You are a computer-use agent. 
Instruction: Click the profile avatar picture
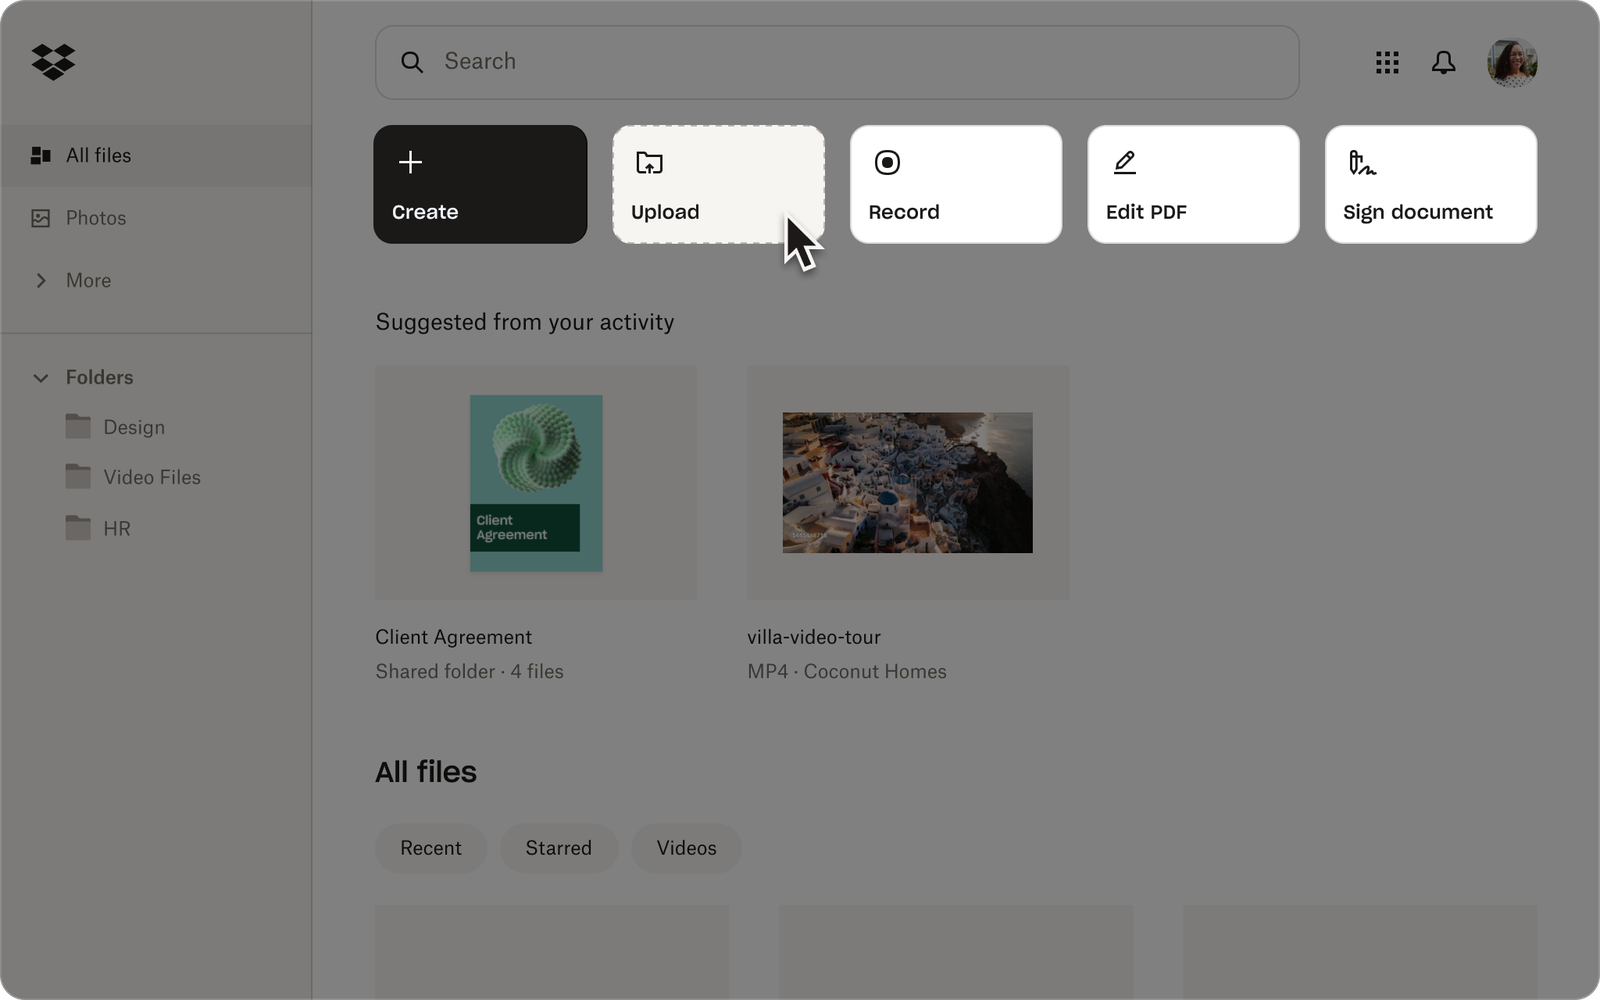pyautogui.click(x=1510, y=62)
